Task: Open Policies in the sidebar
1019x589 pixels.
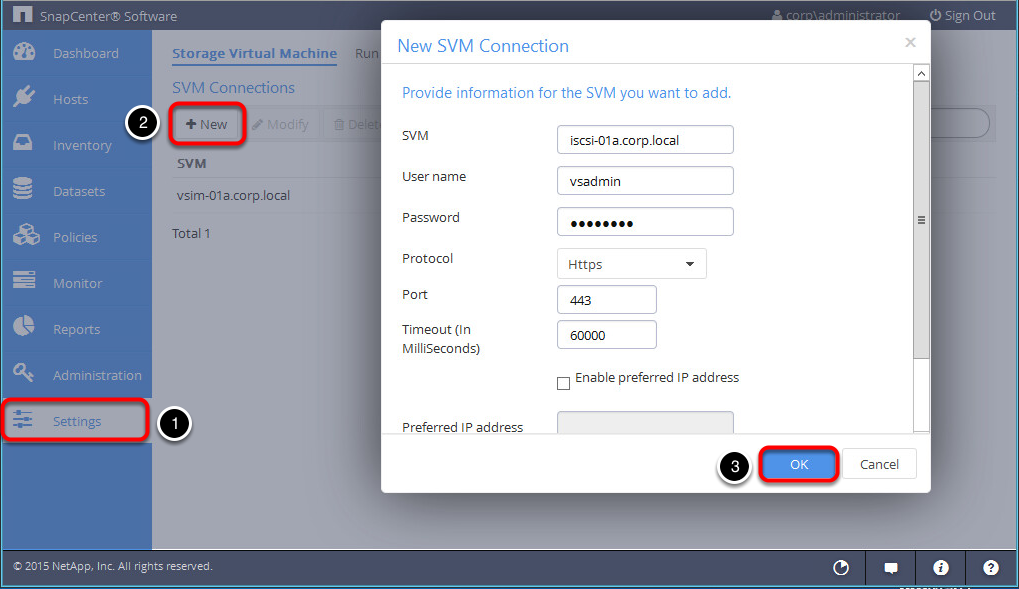Action: point(77,237)
